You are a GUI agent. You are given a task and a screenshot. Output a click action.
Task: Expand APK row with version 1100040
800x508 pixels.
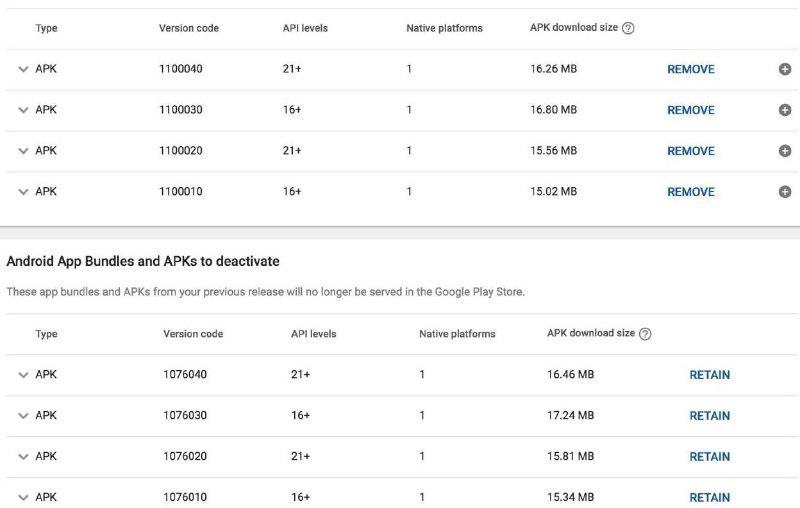tap(23, 69)
